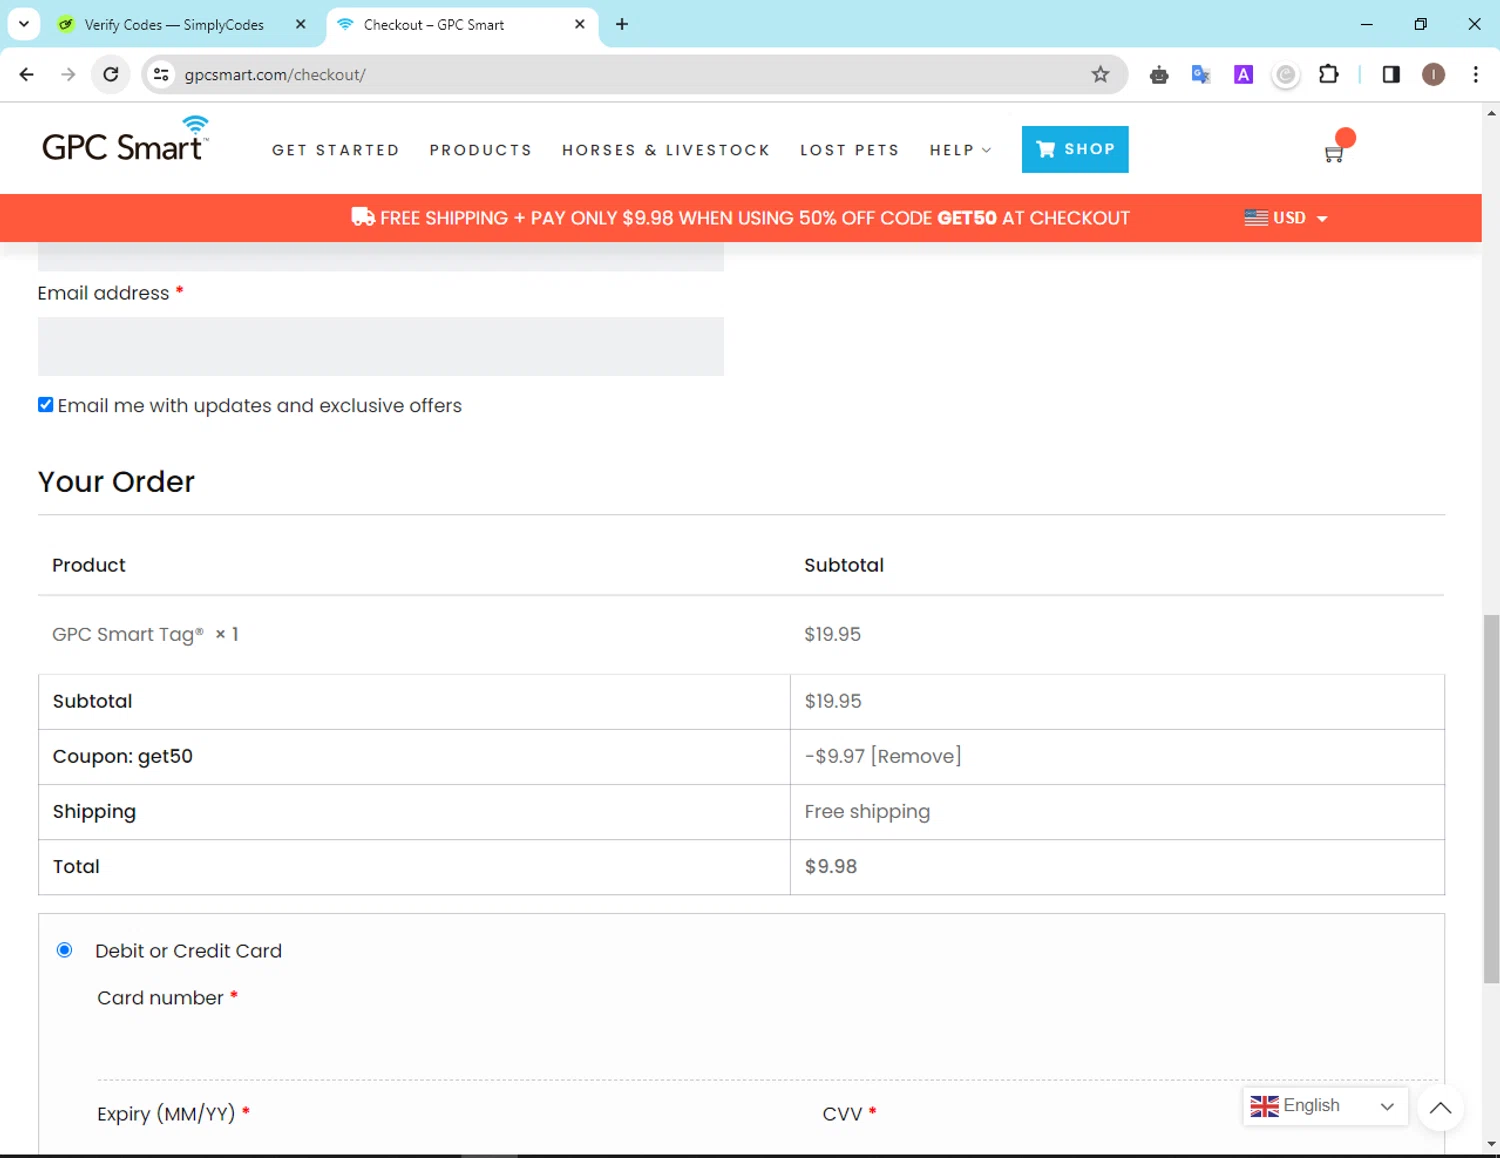Click the free shipping promo banner
Image resolution: width=1500 pixels, height=1158 pixels.
(741, 218)
